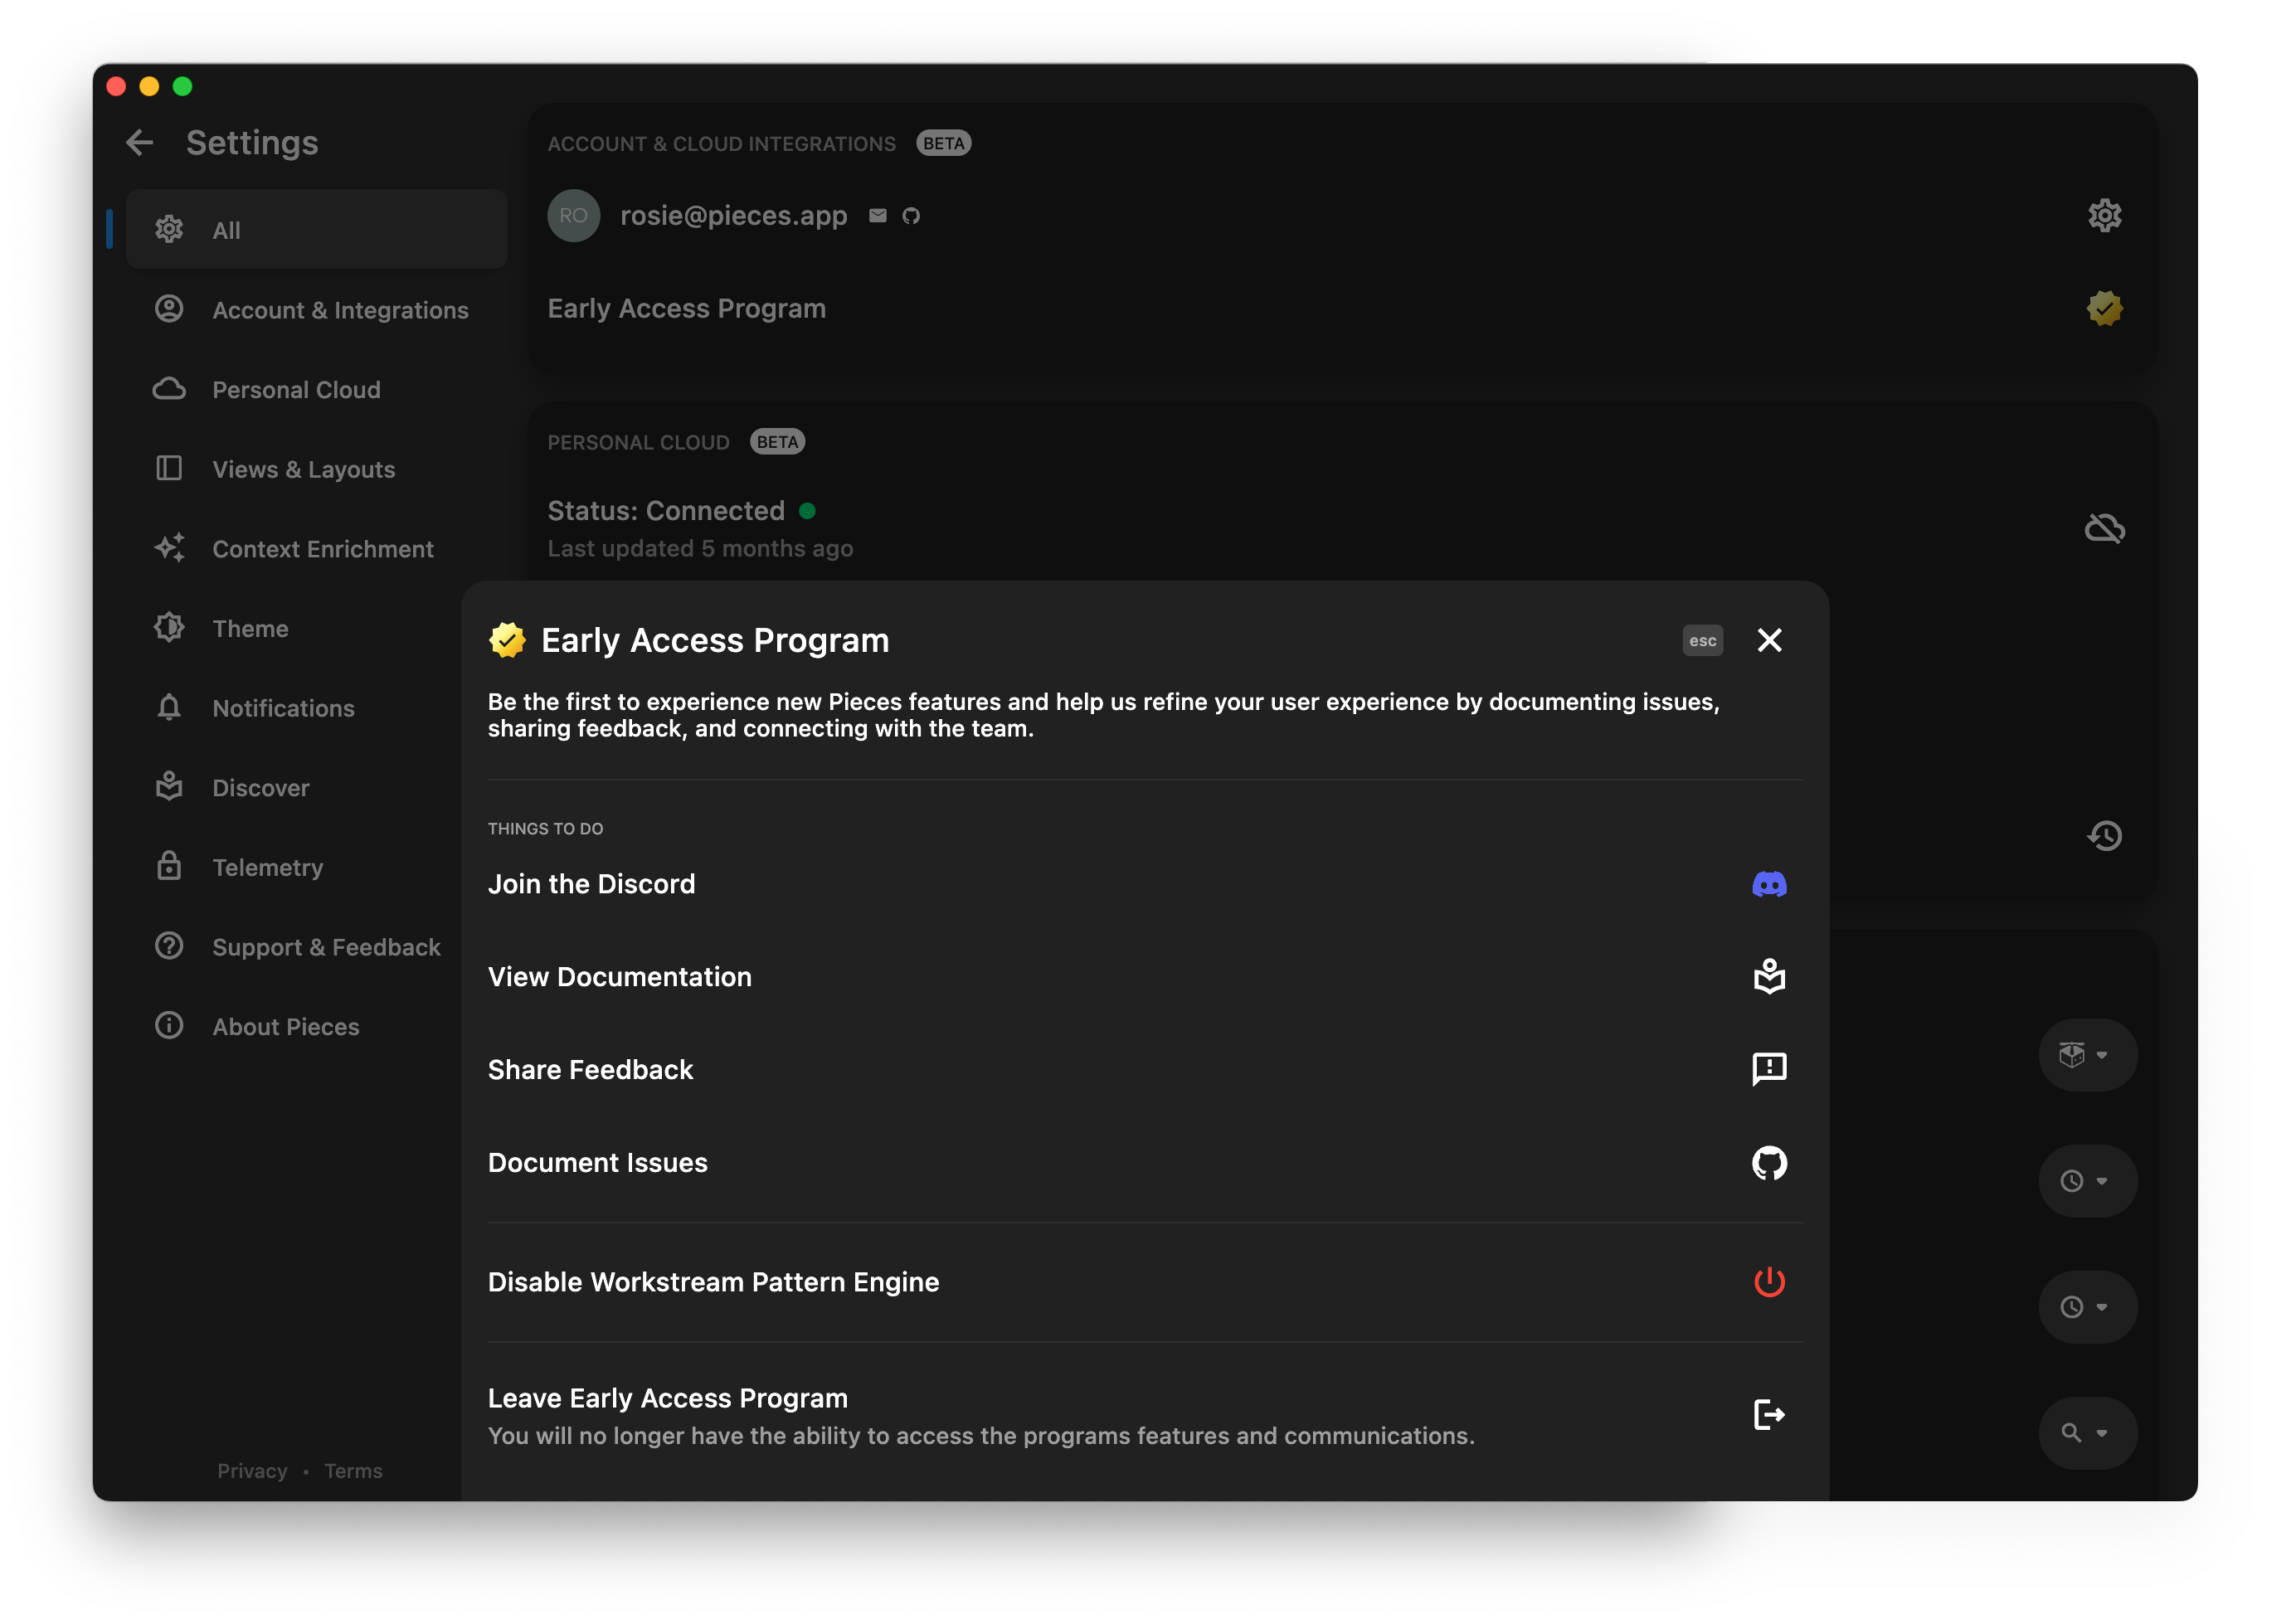Expand the Context Enrichment settings section
The height and width of the screenshot is (1624, 2291).
pyautogui.click(x=322, y=548)
